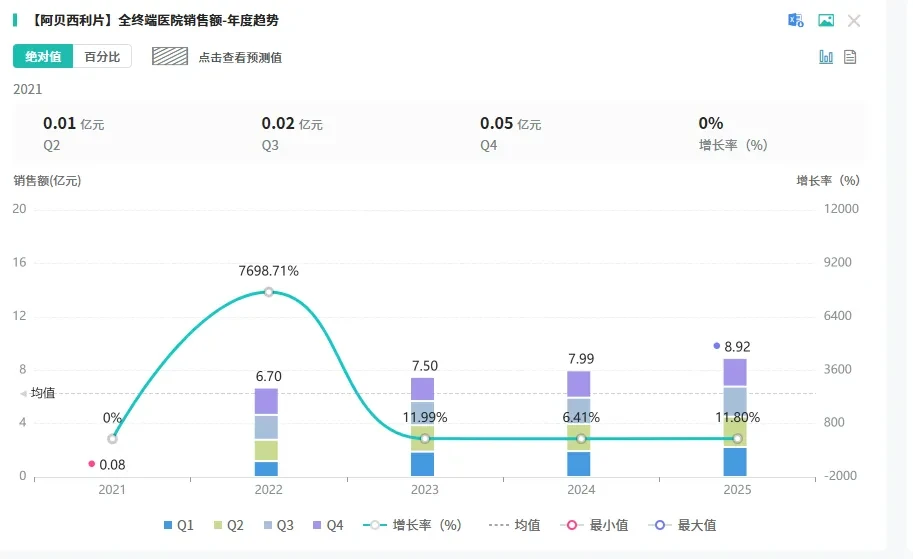Toggle Q1 series in the legend
This screenshot has width=913, height=559.
click(178, 525)
